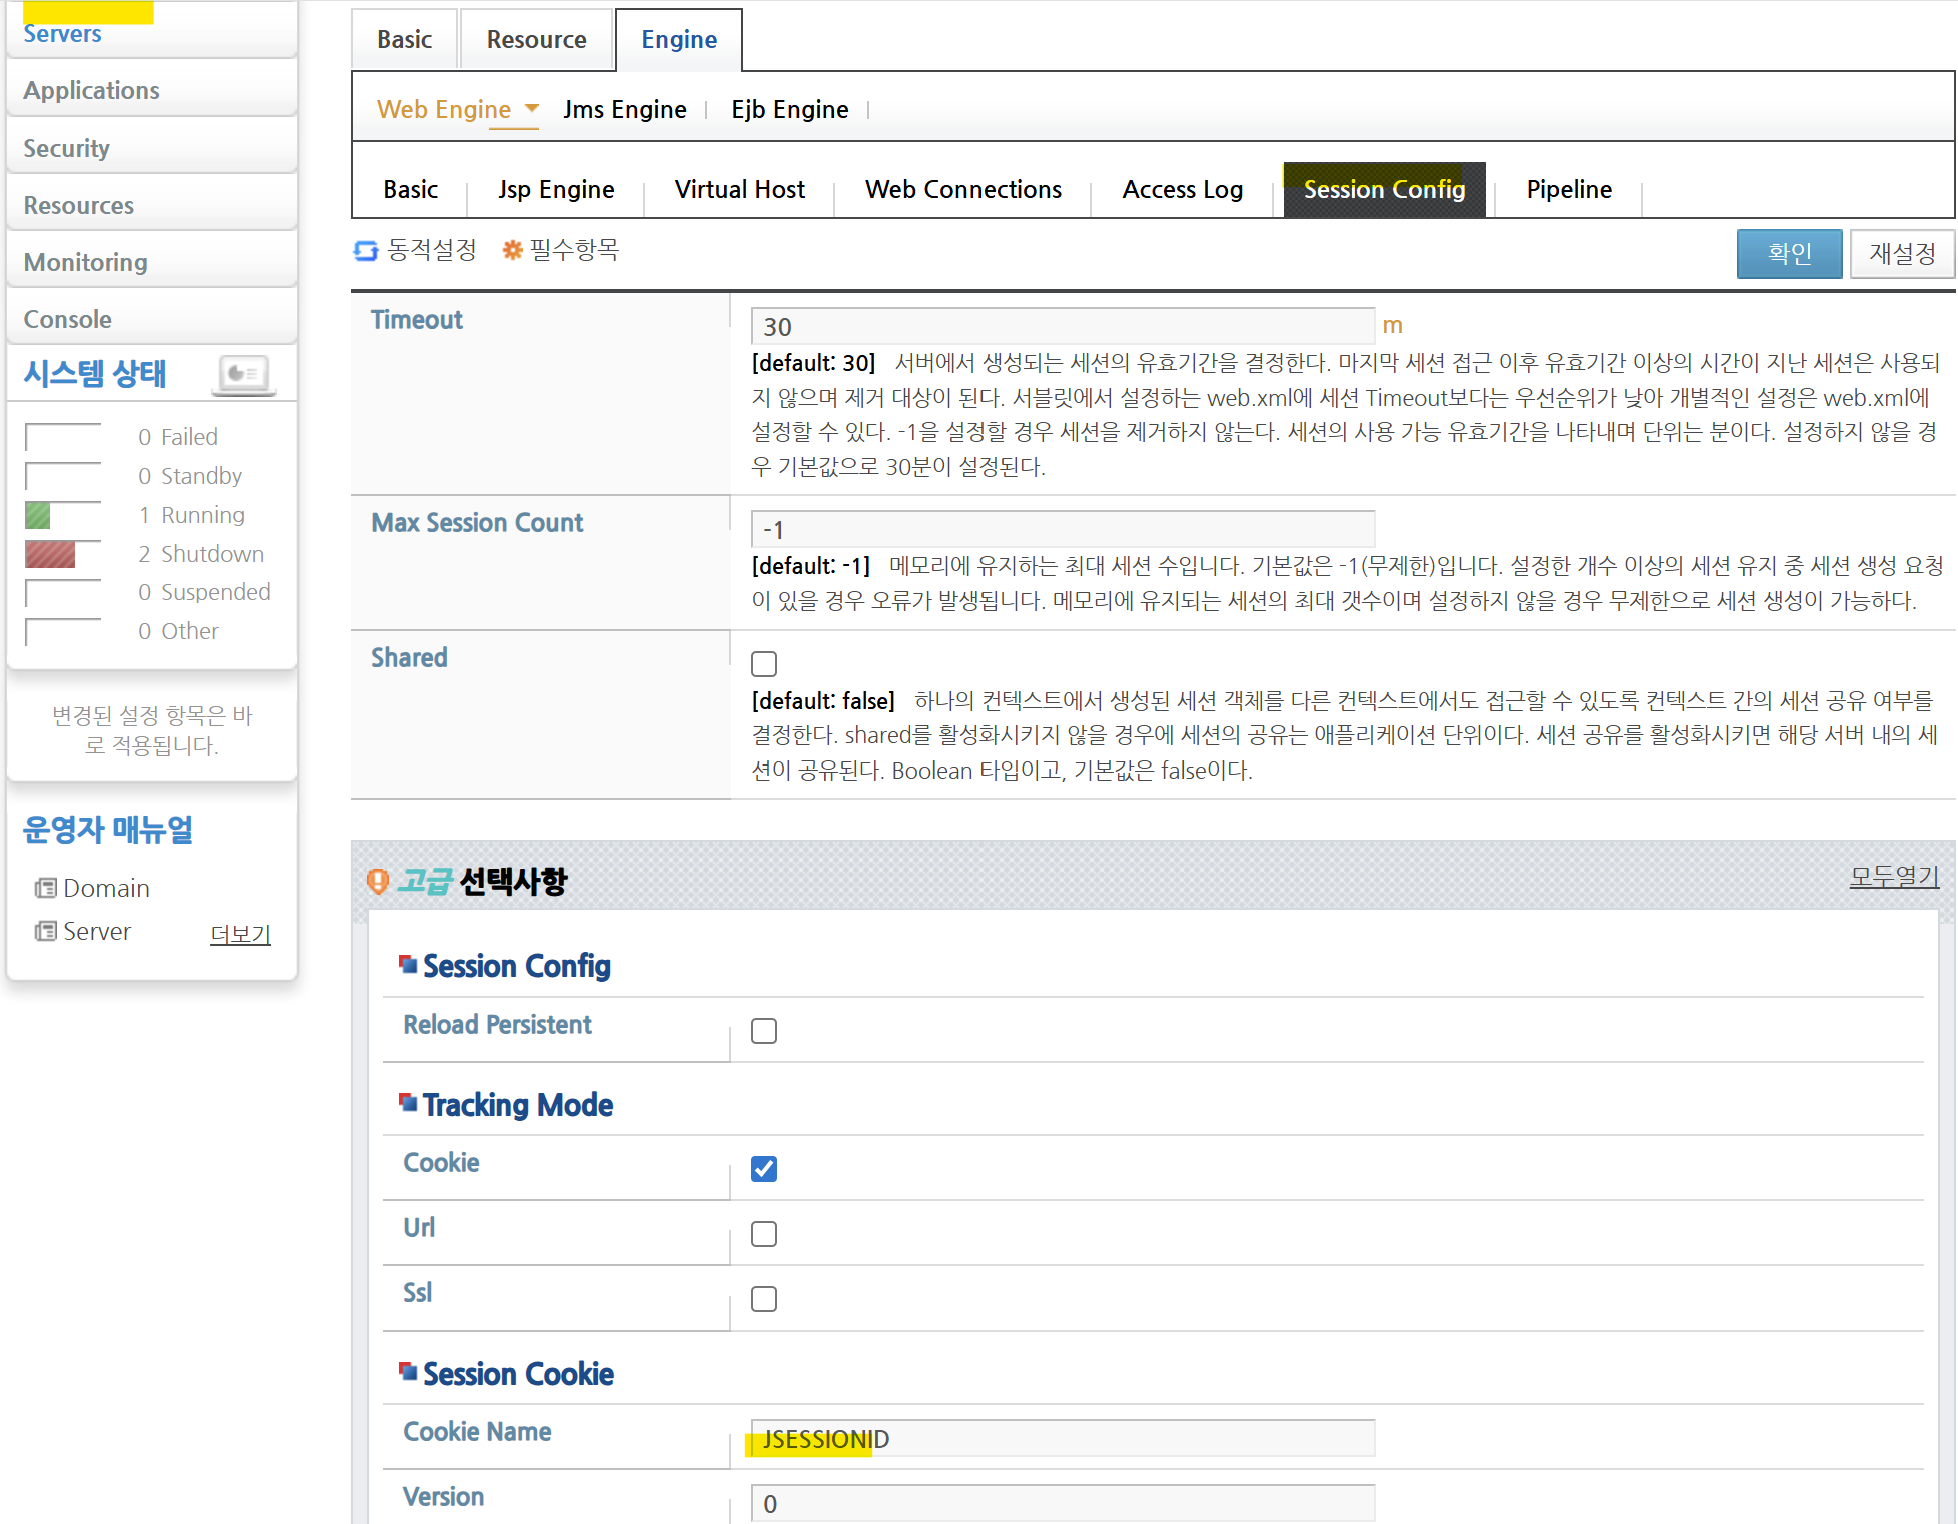Click the green Running status bar

[38, 515]
